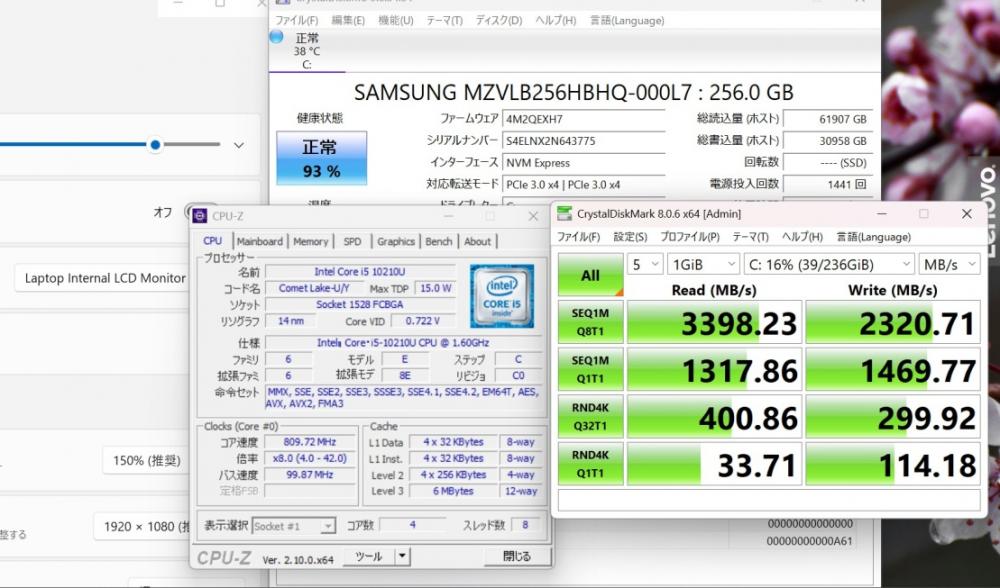Open the 1GiB test size dropdown
This screenshot has width=1000, height=588.
tap(703, 264)
